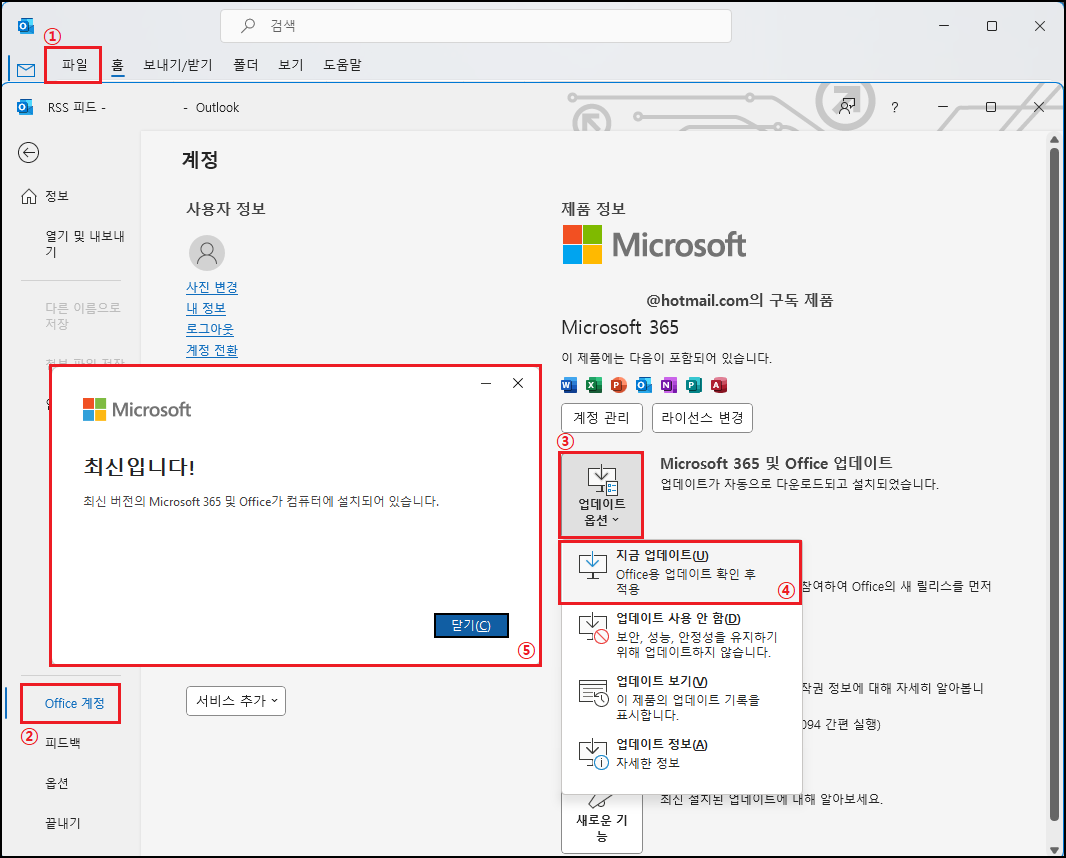Click the 라이선스 변경 button
Viewport: 1066px width, 858px height.
pyautogui.click(x=702, y=417)
